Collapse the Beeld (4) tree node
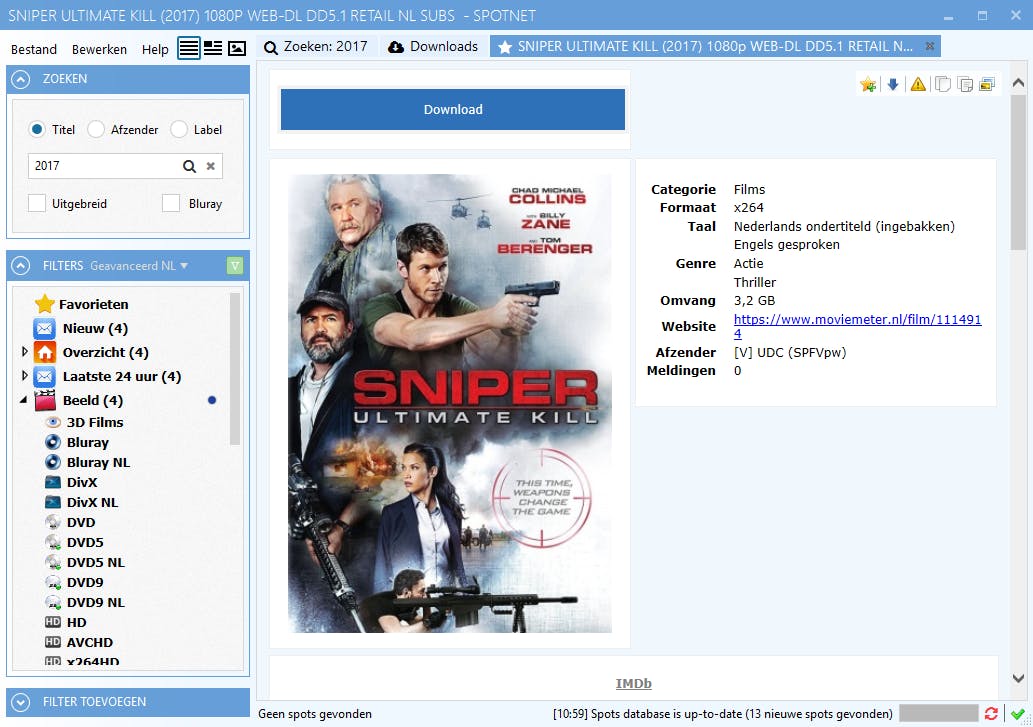1033x727 pixels. (x=24, y=400)
